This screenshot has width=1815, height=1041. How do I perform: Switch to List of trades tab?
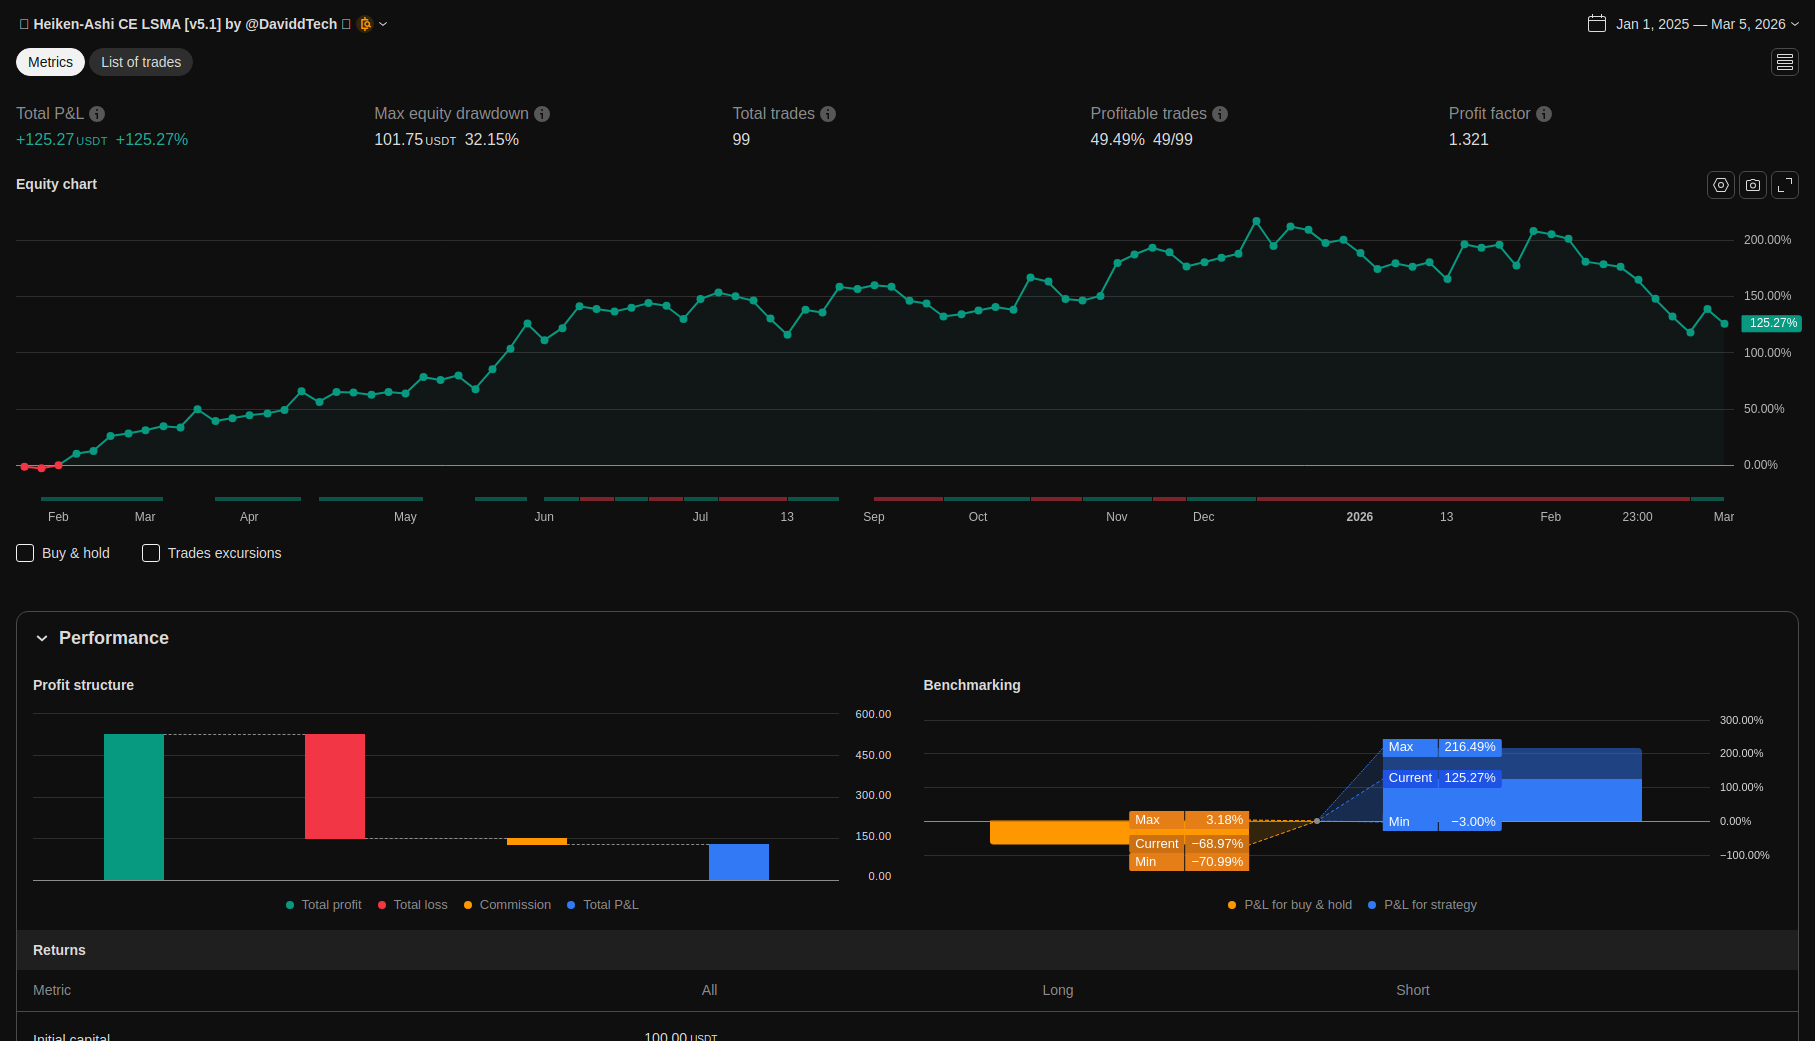click(x=141, y=62)
